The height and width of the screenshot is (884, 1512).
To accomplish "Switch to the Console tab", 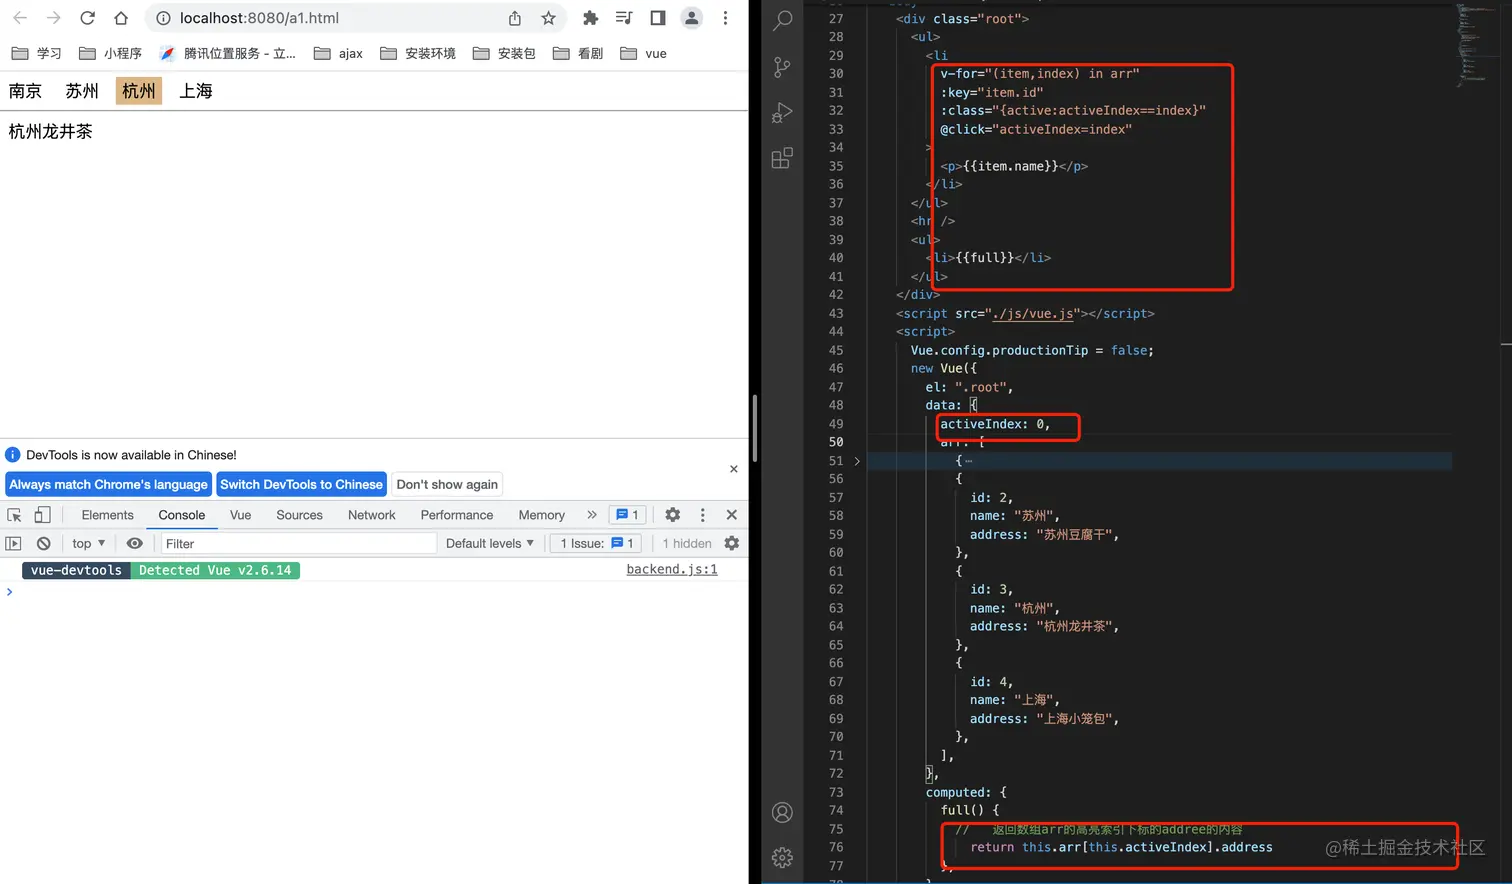I will (x=181, y=515).
